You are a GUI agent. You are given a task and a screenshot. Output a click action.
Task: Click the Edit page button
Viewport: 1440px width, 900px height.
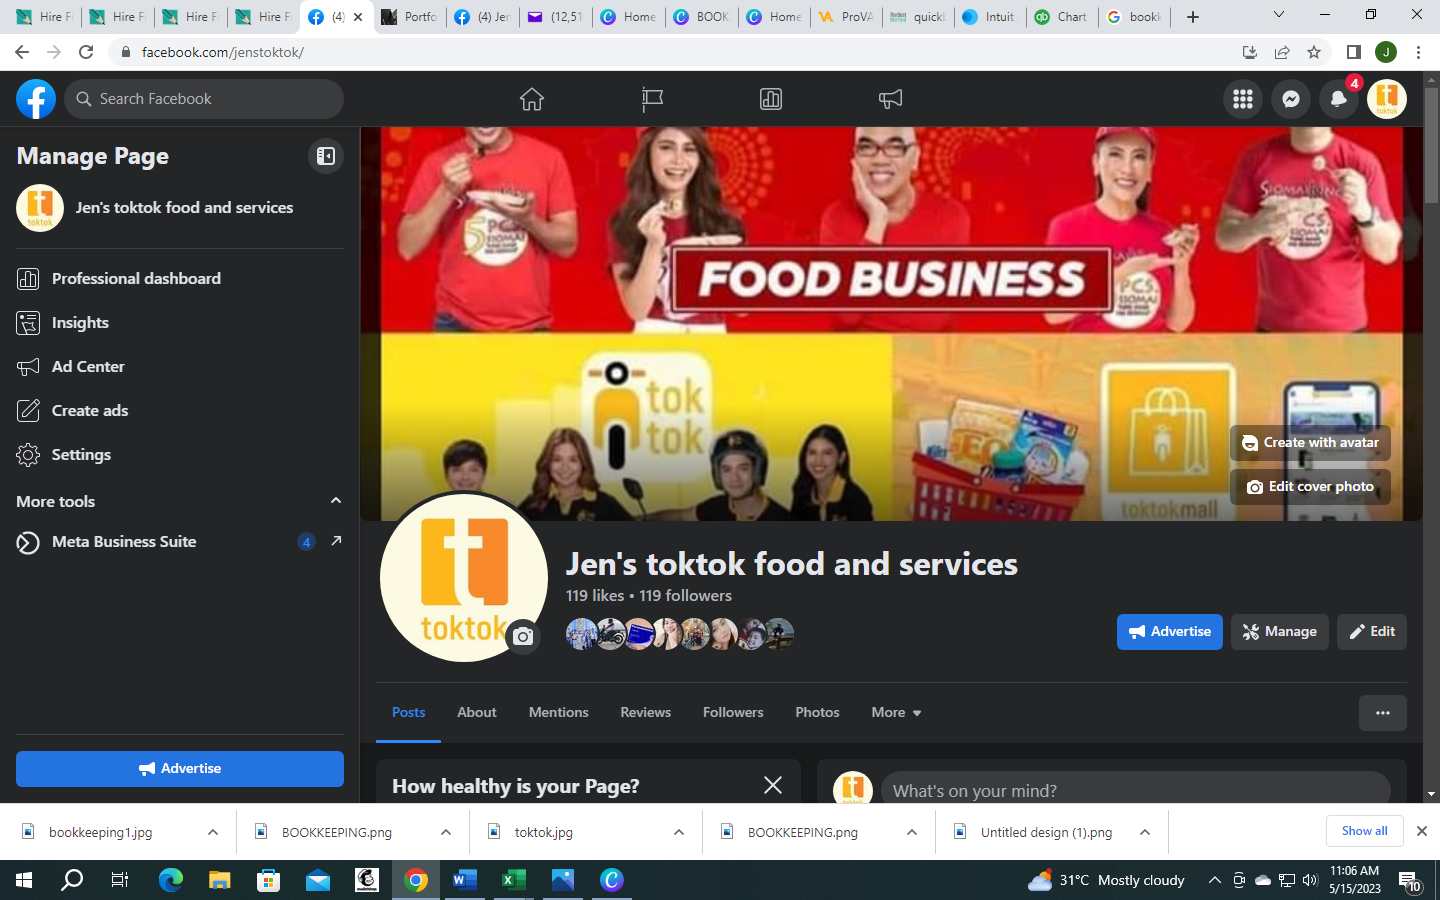(x=1372, y=632)
